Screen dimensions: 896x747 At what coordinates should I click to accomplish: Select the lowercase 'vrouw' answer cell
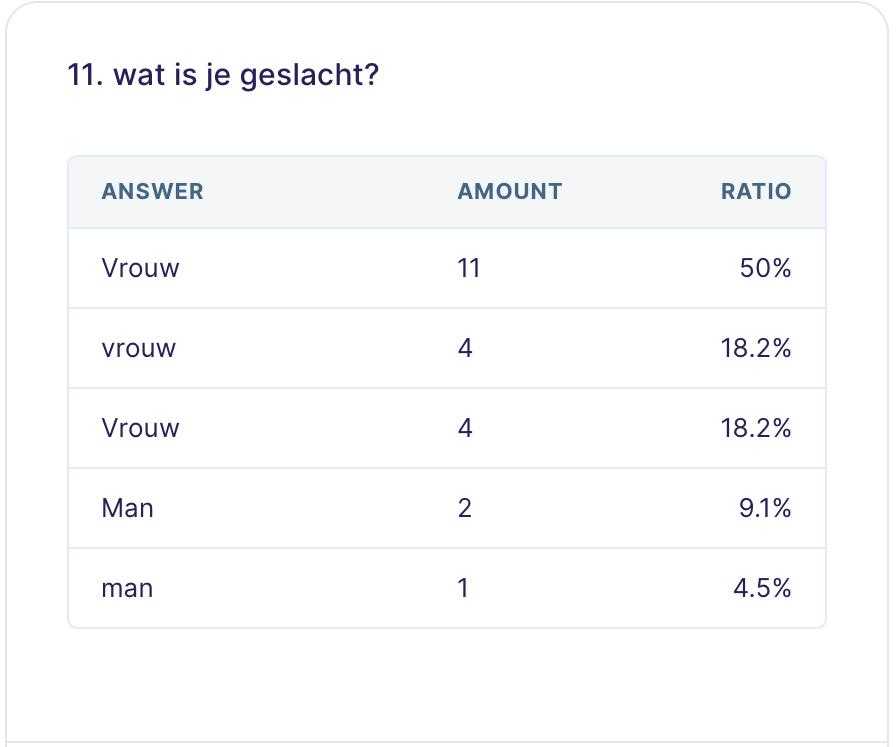click(138, 348)
